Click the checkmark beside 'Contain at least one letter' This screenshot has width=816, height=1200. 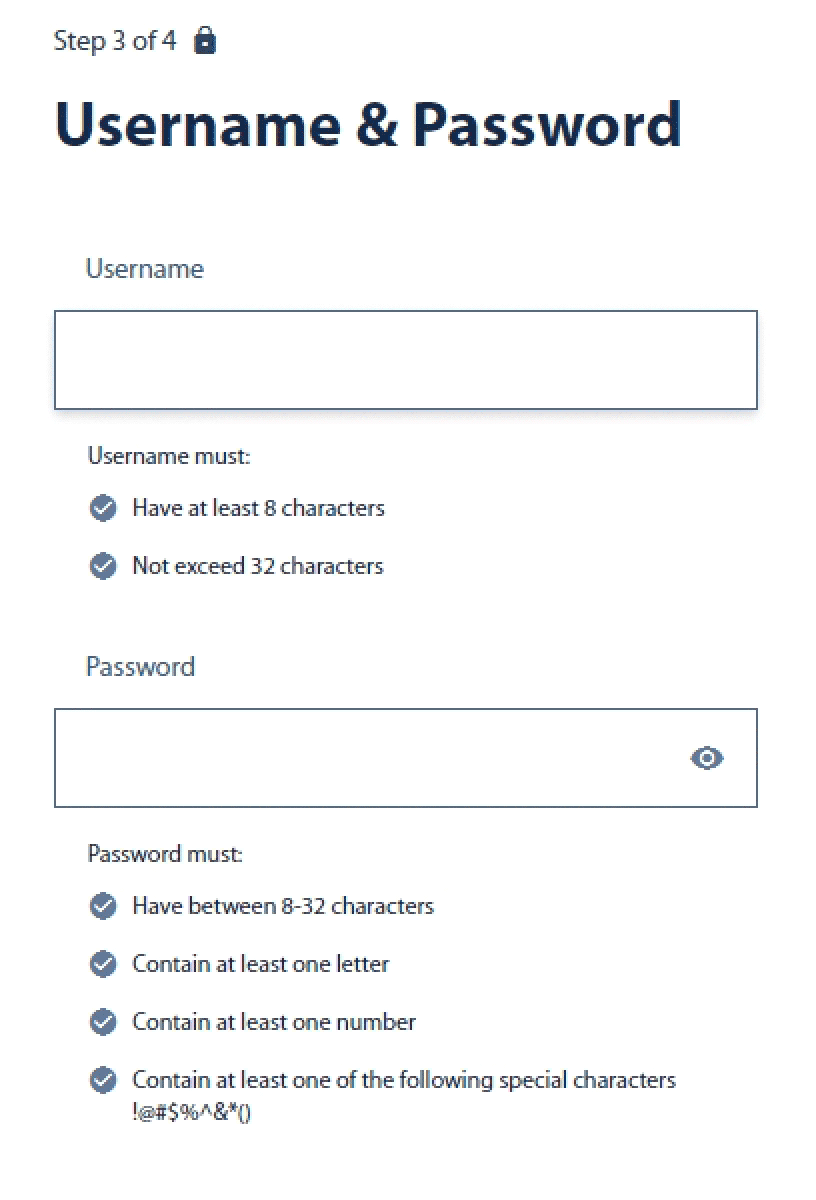click(x=103, y=964)
